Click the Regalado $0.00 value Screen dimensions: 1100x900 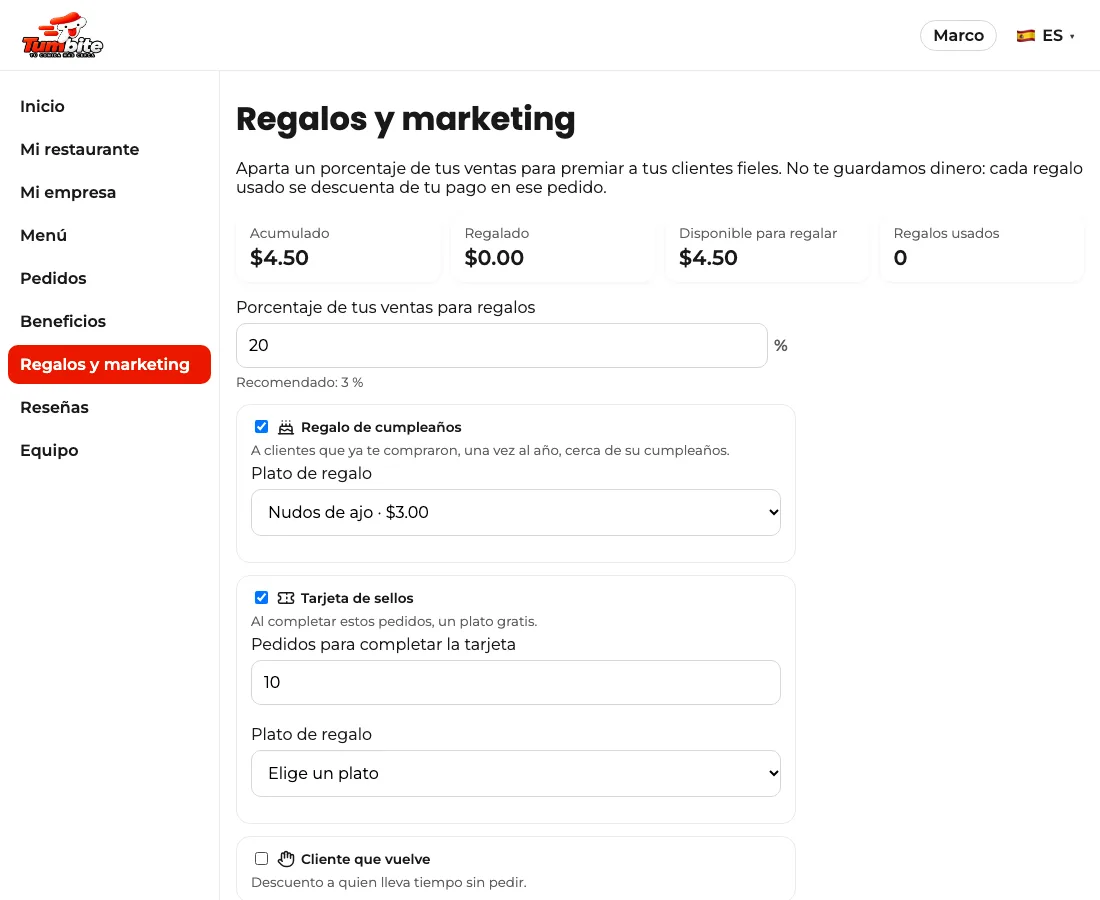(494, 258)
